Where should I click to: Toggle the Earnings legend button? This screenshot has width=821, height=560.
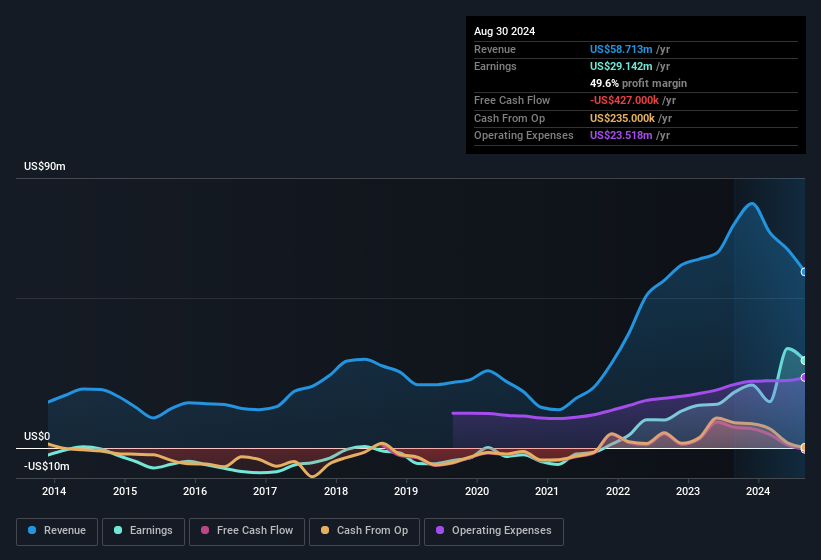pos(143,531)
